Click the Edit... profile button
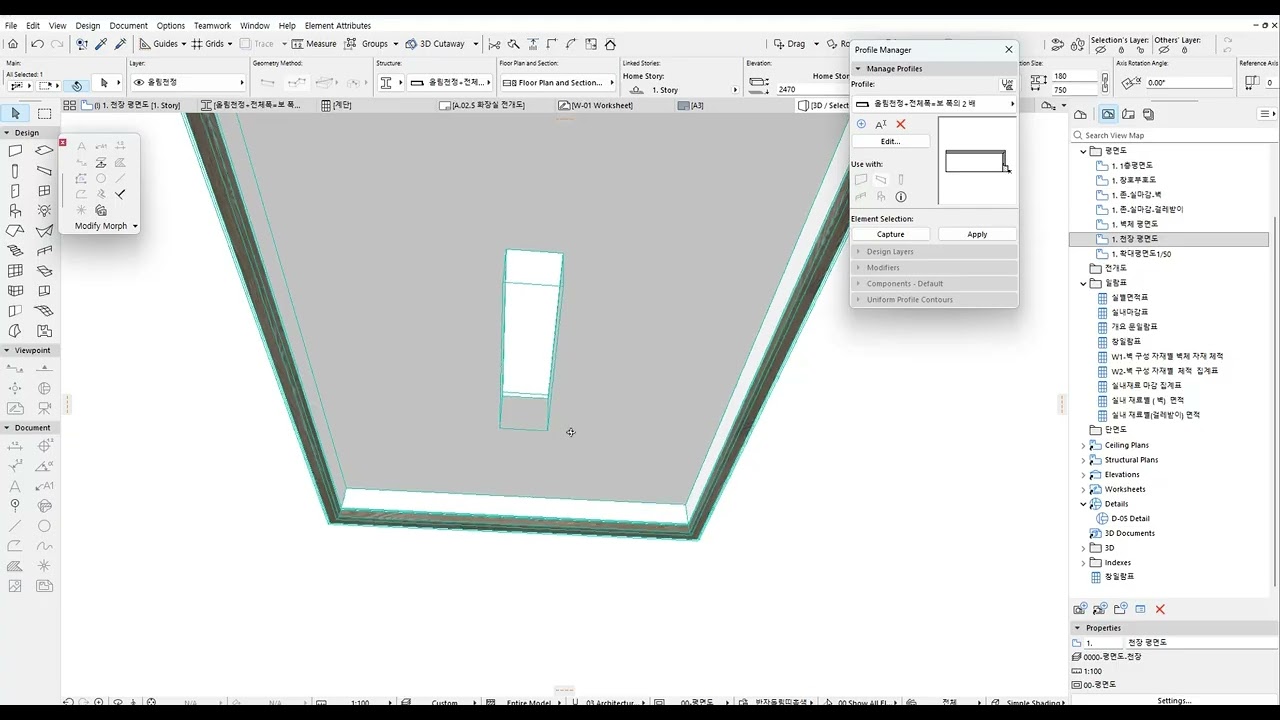Image resolution: width=1280 pixels, height=720 pixels. pyautogui.click(x=891, y=141)
